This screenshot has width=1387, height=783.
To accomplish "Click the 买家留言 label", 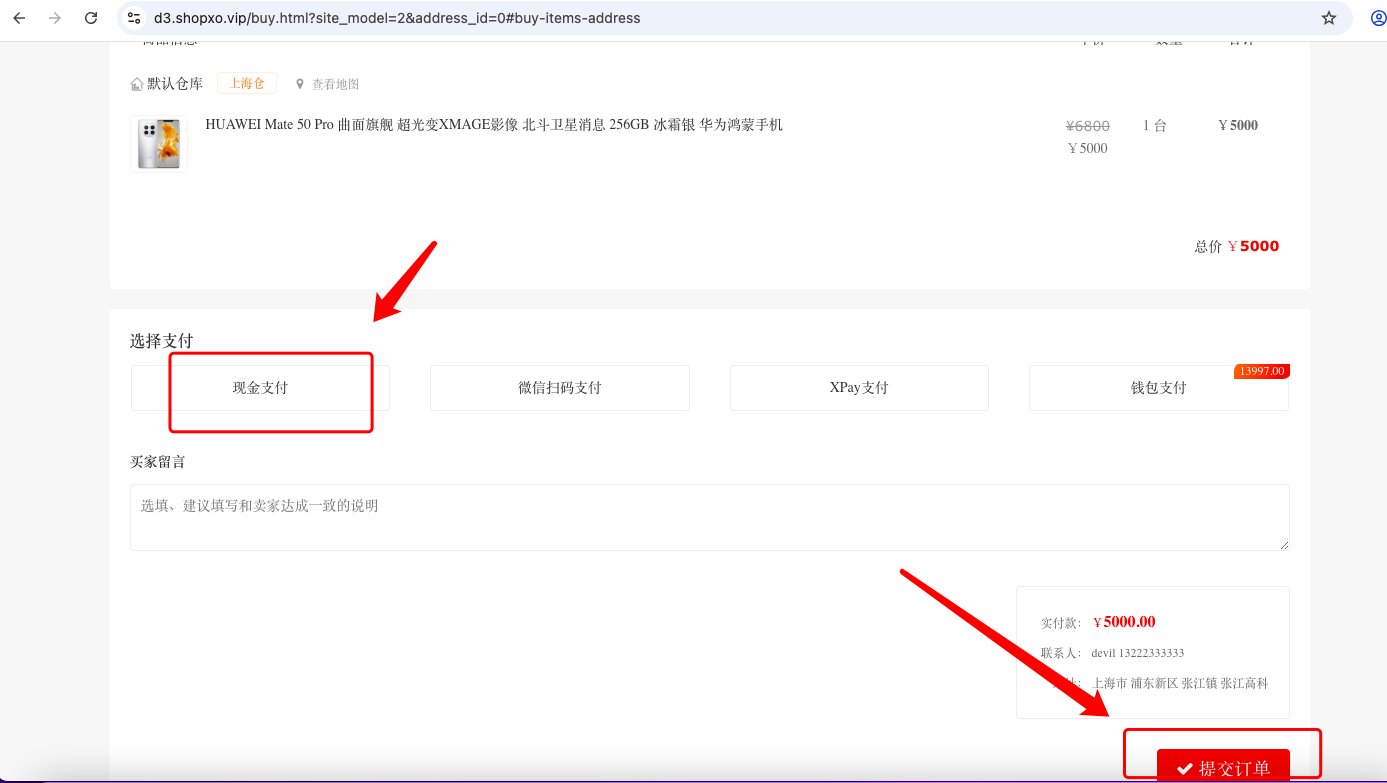I will pos(158,462).
